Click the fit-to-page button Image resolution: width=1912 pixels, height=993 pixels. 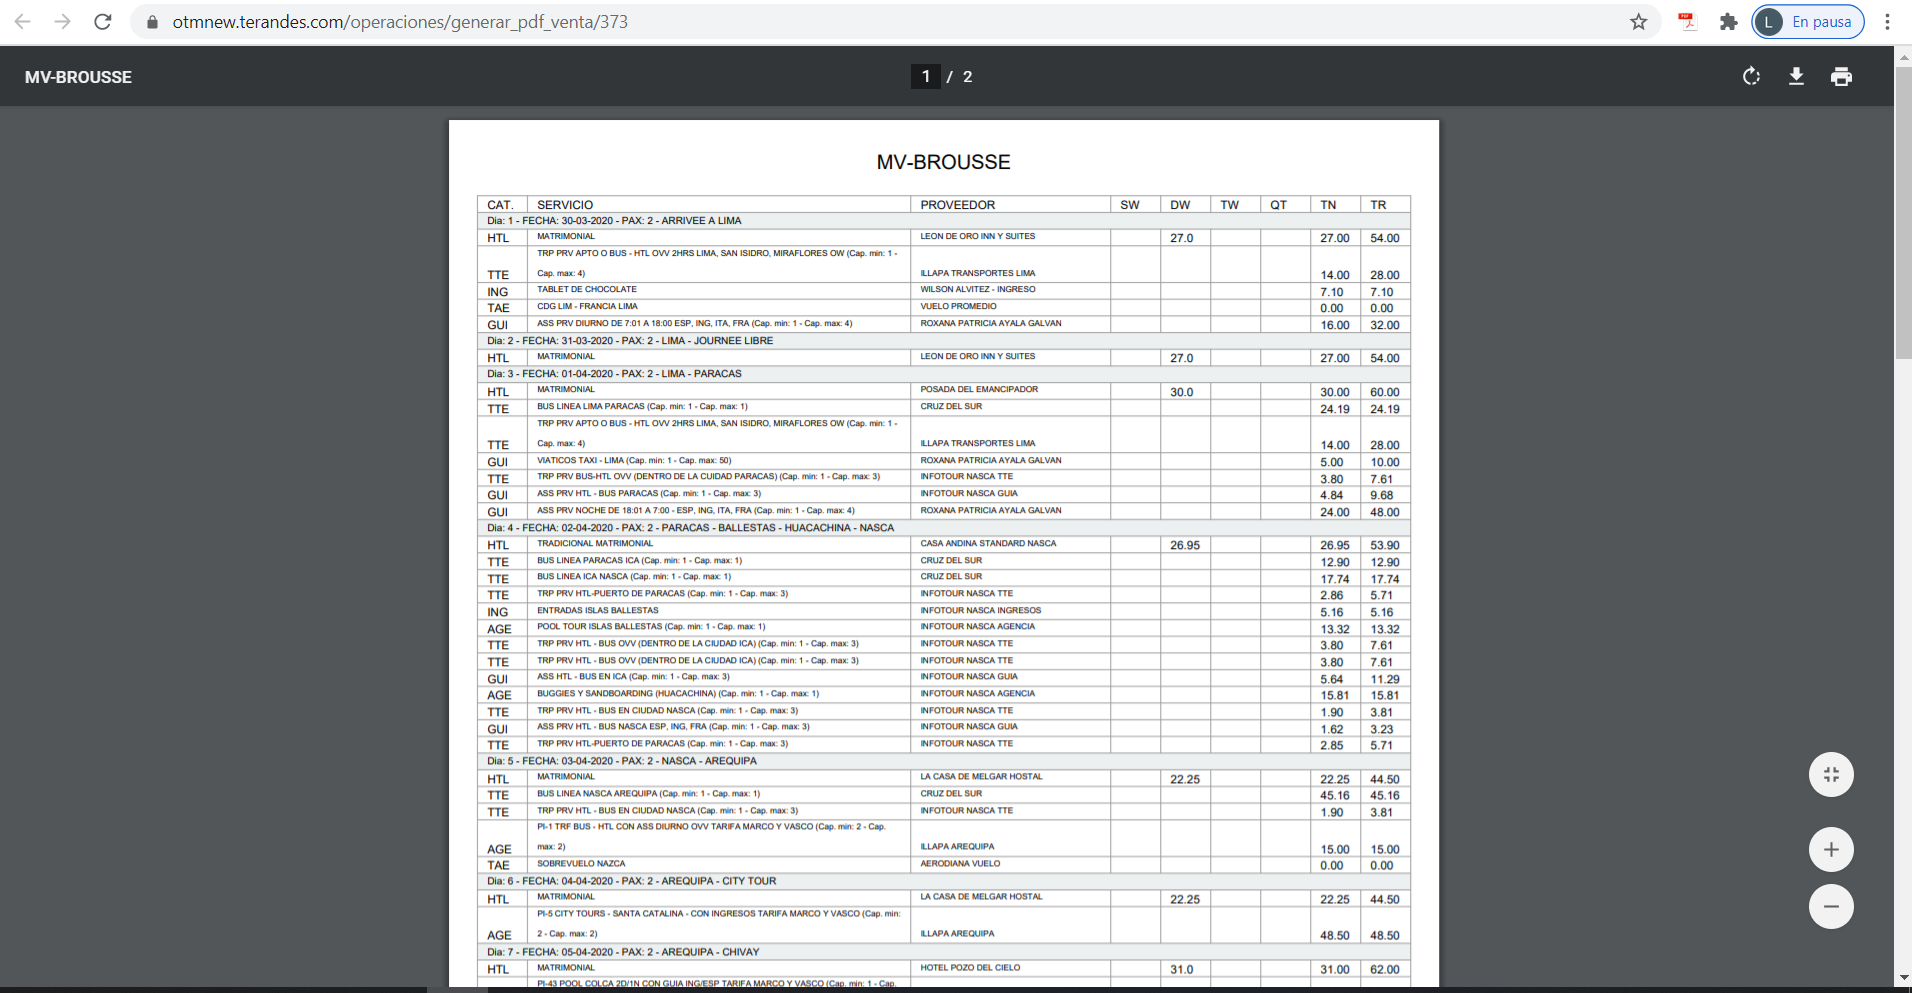pos(1831,775)
